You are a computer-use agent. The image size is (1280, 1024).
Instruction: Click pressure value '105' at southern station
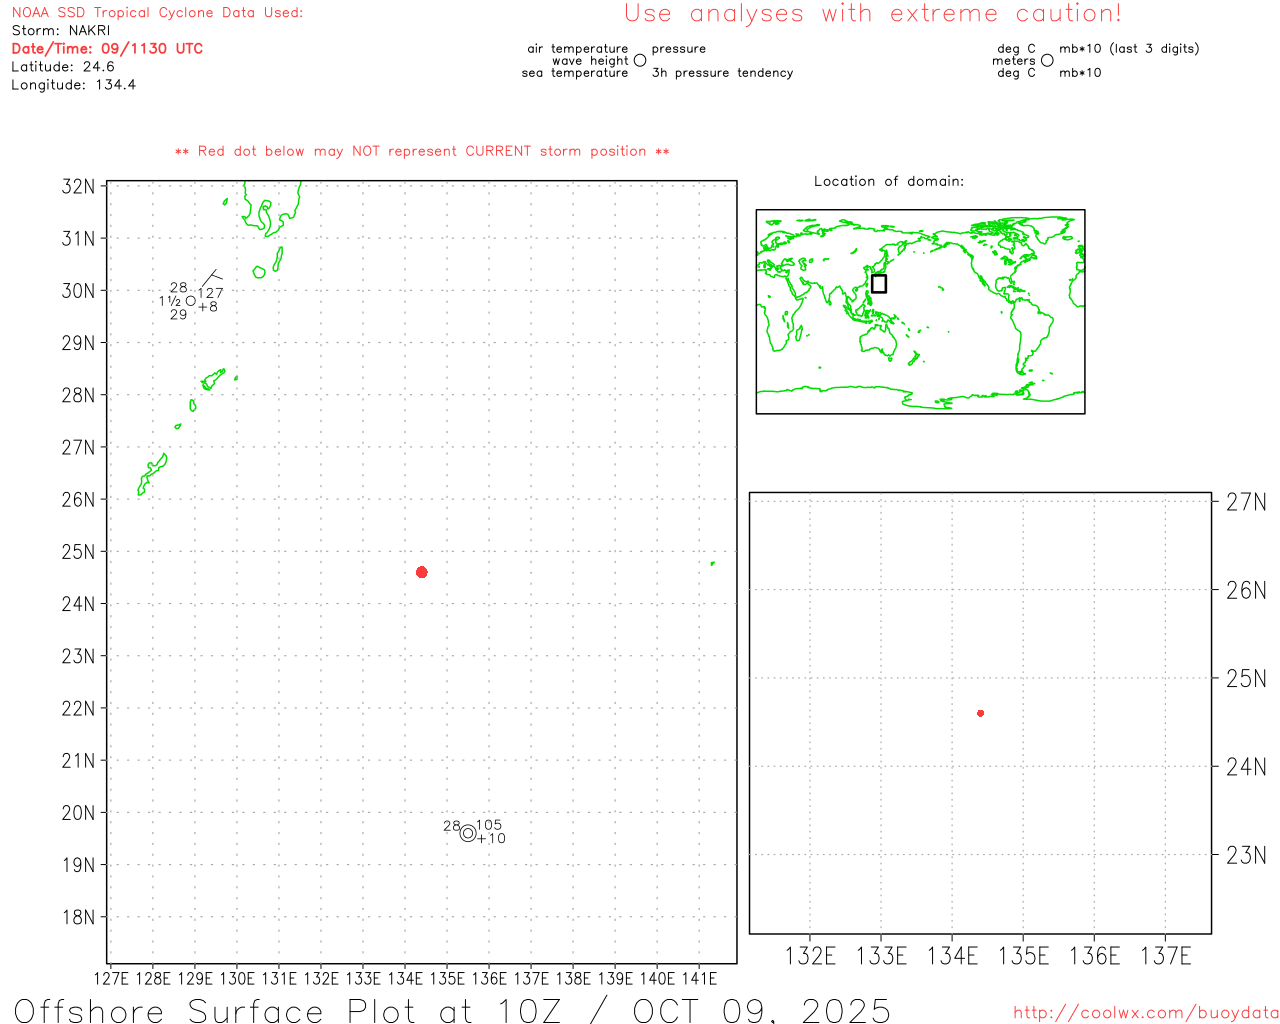pyautogui.click(x=489, y=825)
